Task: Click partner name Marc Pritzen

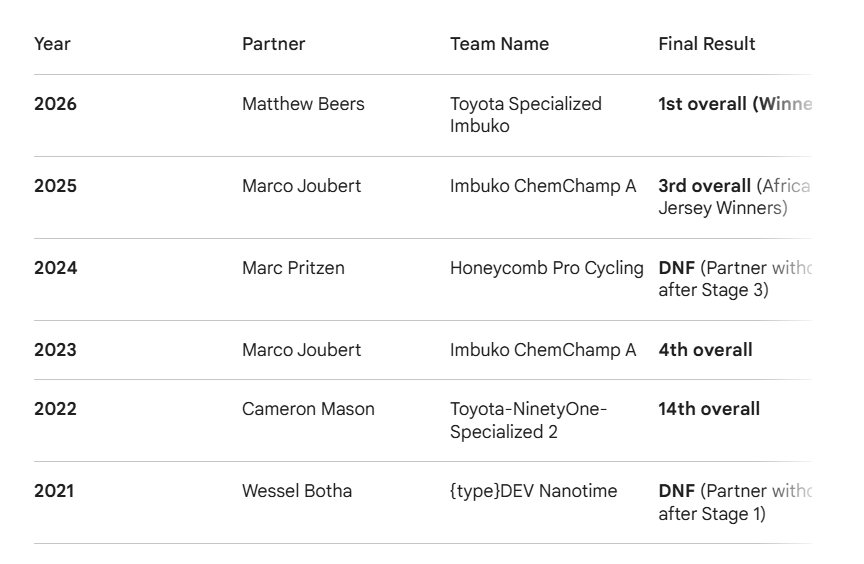Action: [293, 268]
